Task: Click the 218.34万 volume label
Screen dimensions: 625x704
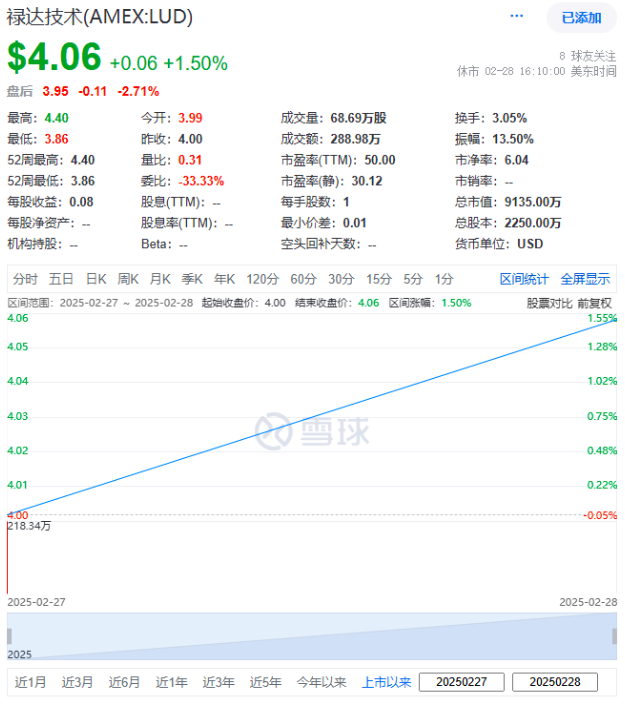Action: pyautogui.click(x=30, y=526)
